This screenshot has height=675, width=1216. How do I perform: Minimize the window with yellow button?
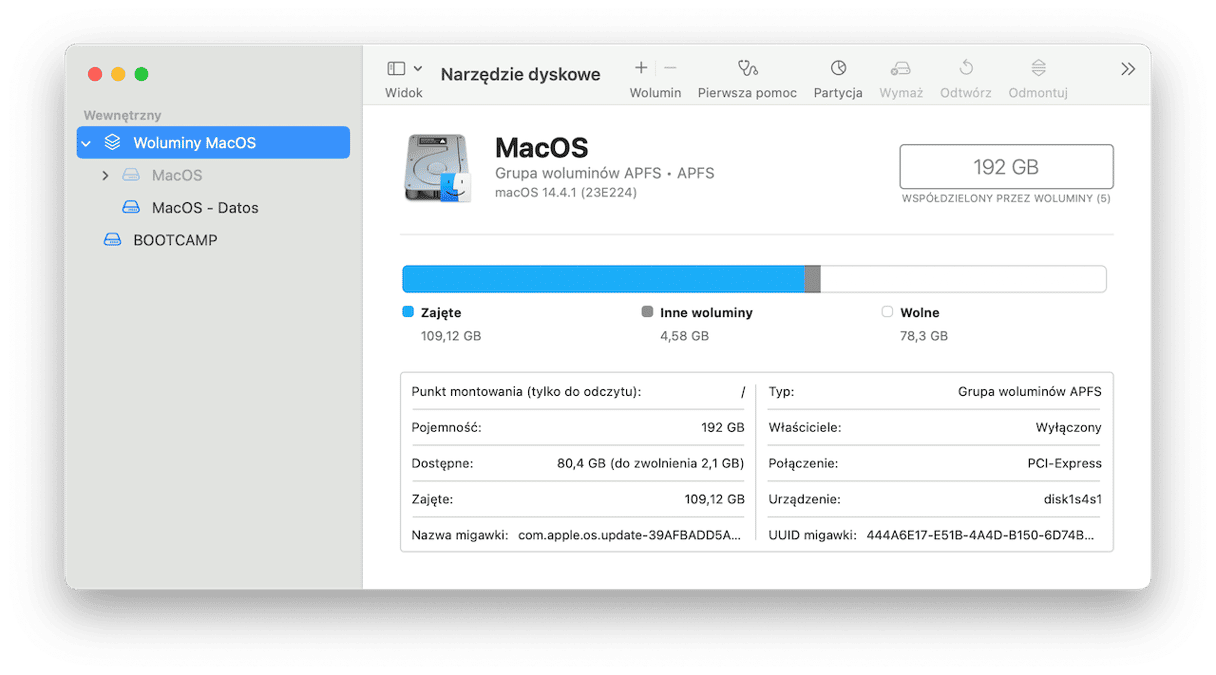pyautogui.click(x=118, y=74)
